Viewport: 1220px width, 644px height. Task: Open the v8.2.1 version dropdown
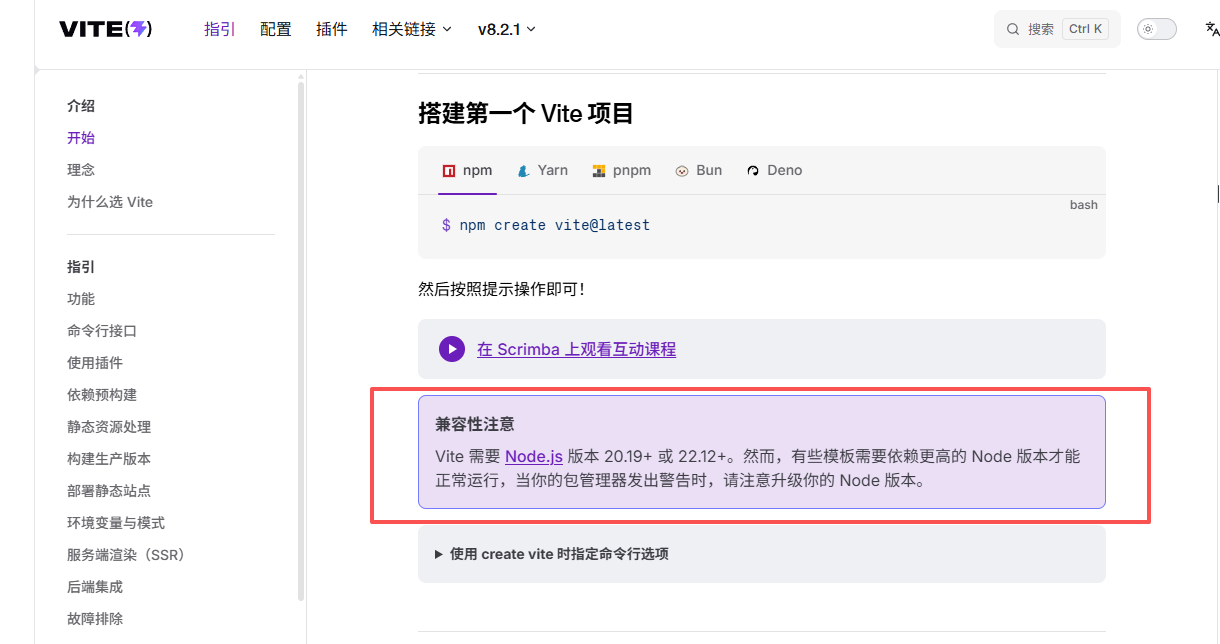tap(507, 29)
